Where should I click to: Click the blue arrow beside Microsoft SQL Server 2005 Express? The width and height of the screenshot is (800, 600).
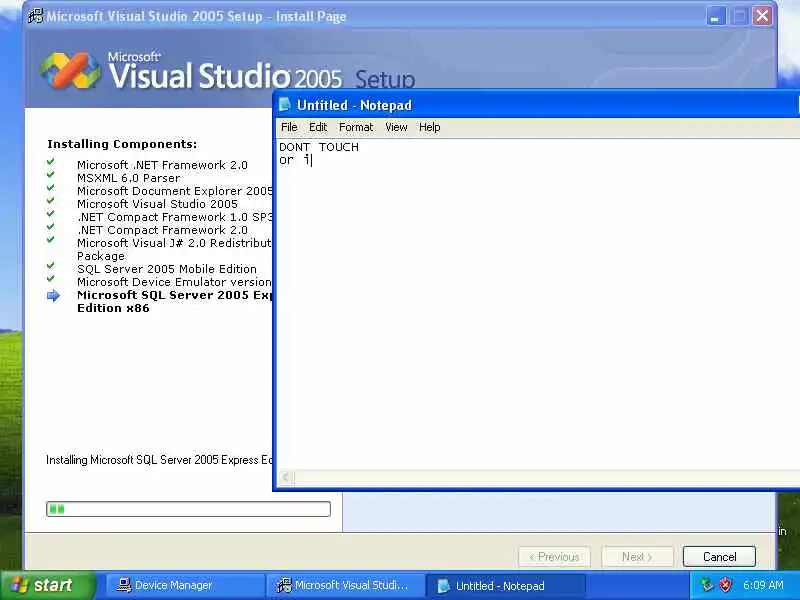53,295
